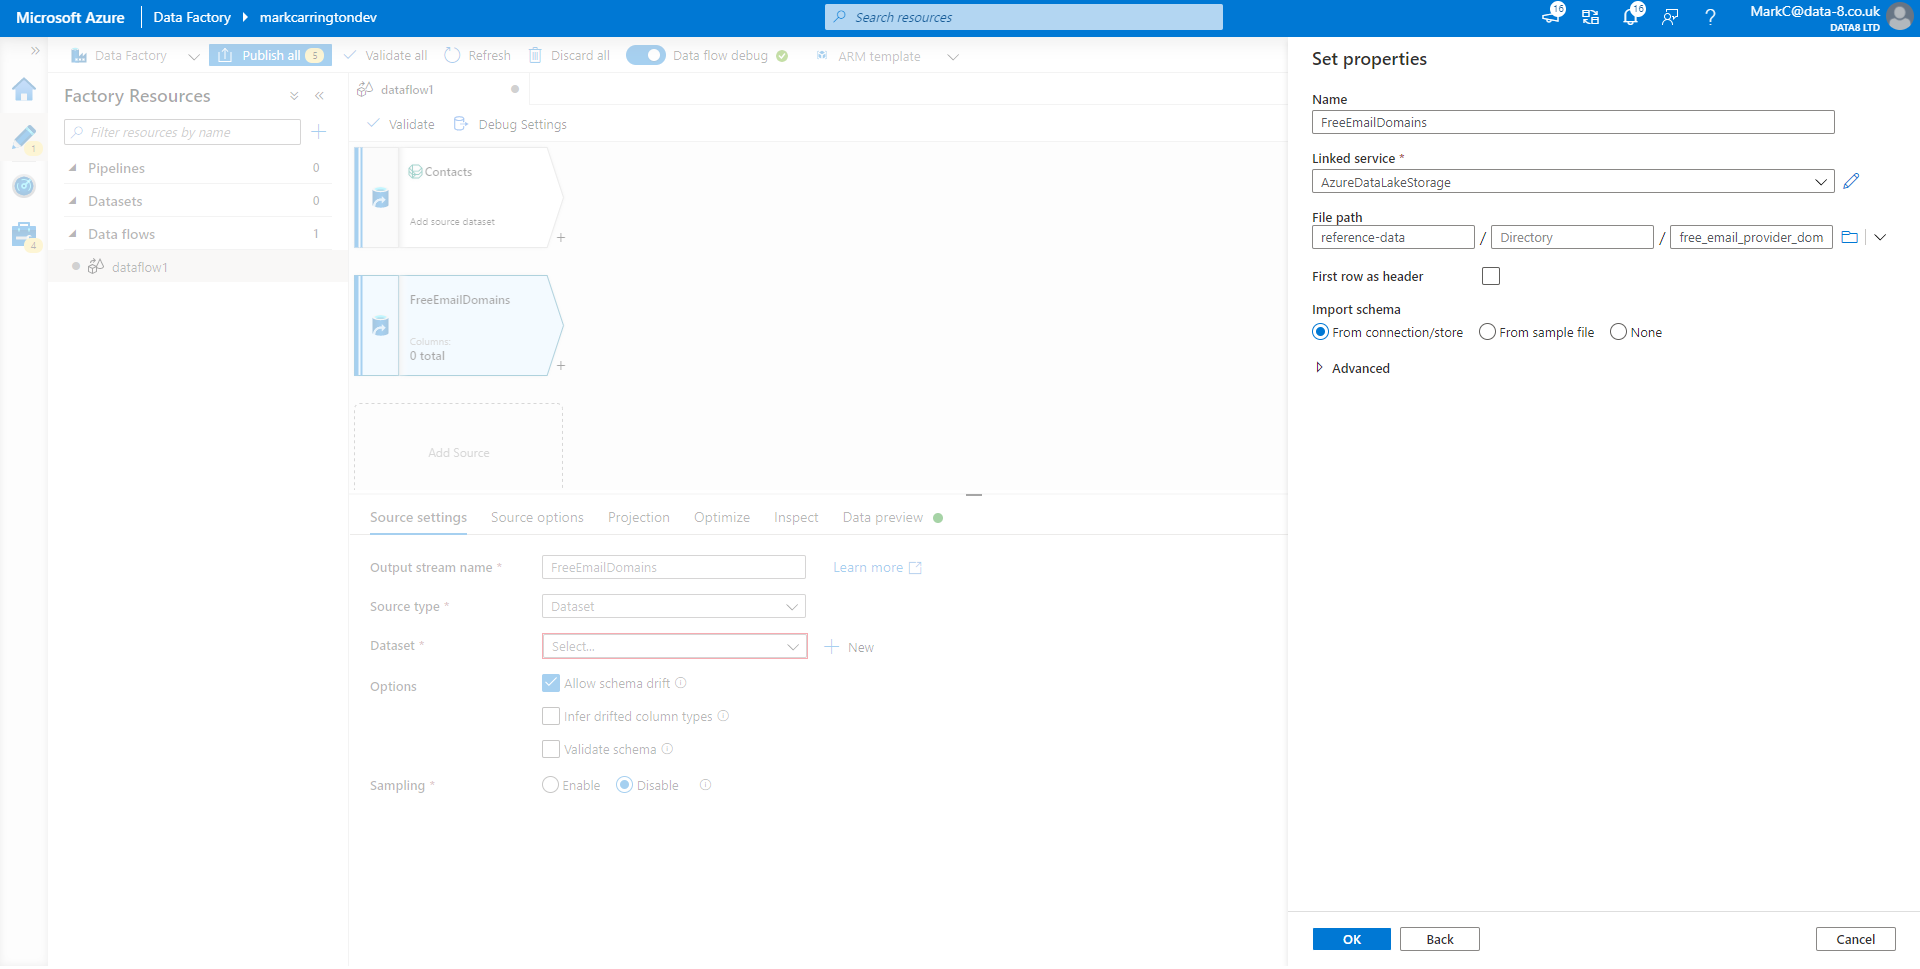
Task: Switch to the Projection tab
Action: 638,517
